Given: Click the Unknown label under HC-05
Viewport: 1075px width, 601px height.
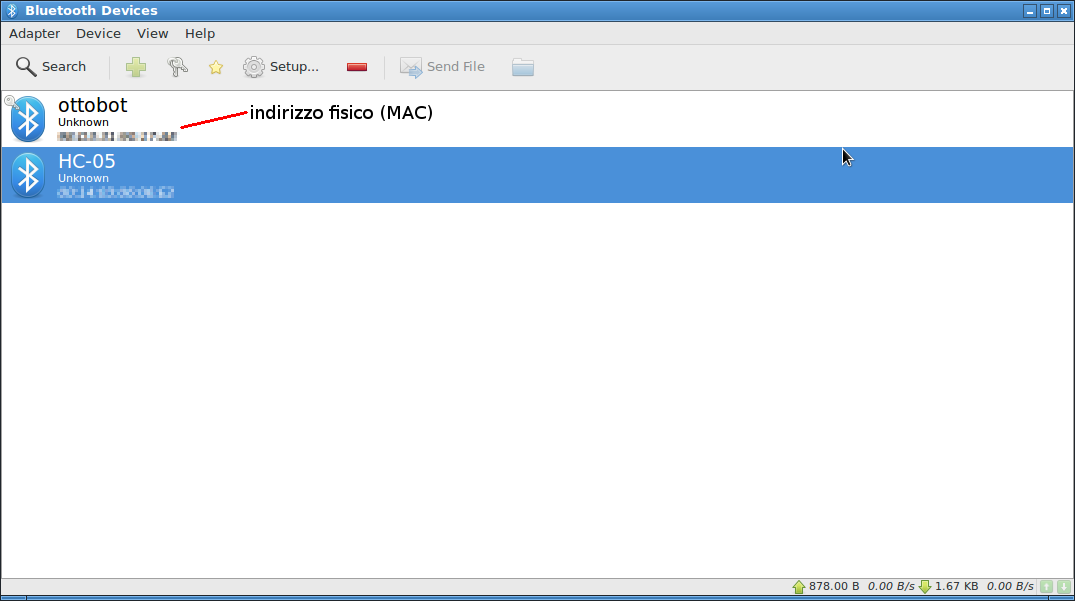Looking at the screenshot, I should (x=83, y=178).
